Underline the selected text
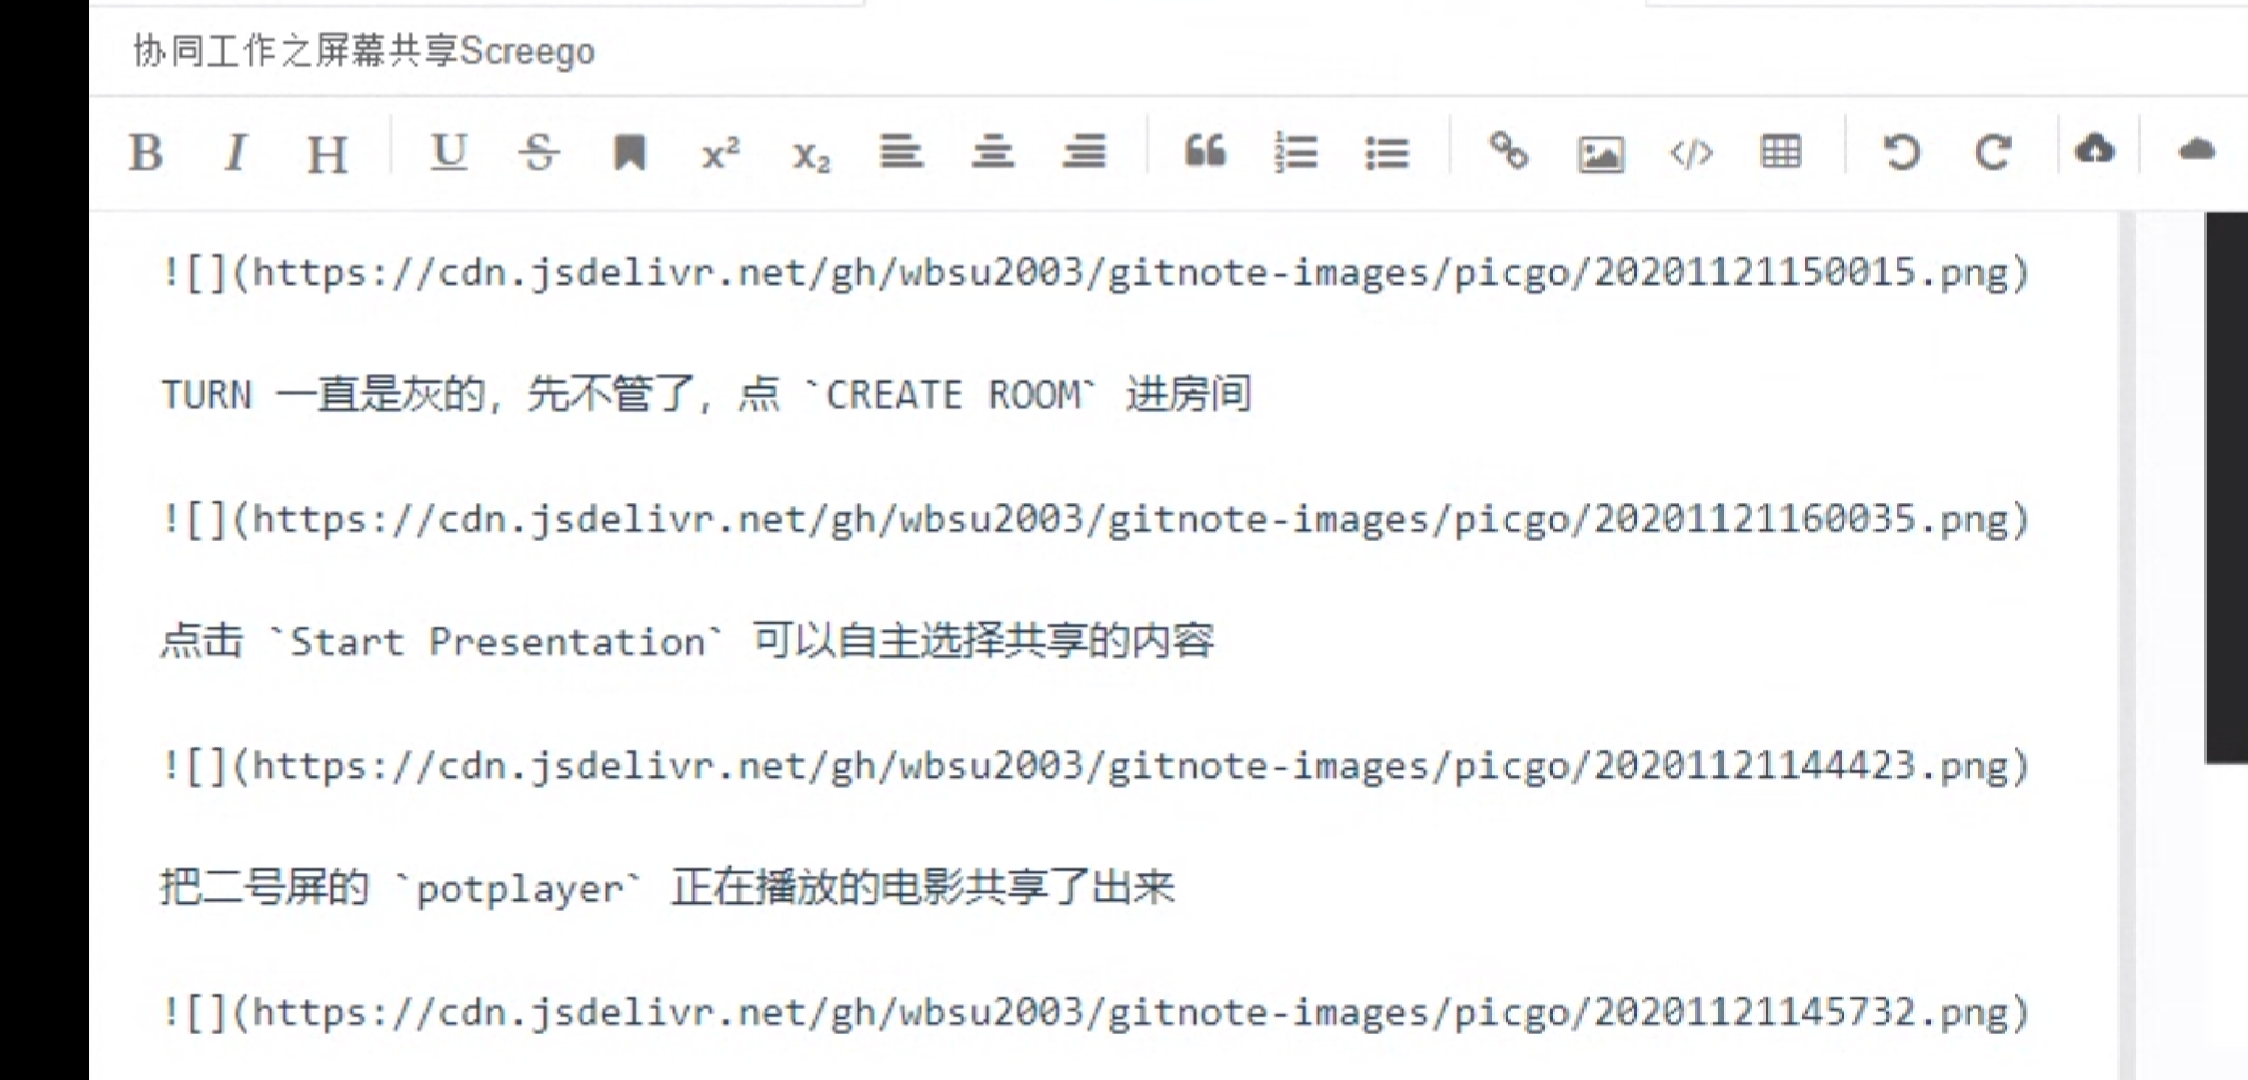This screenshot has height=1080, width=2248. (x=448, y=152)
